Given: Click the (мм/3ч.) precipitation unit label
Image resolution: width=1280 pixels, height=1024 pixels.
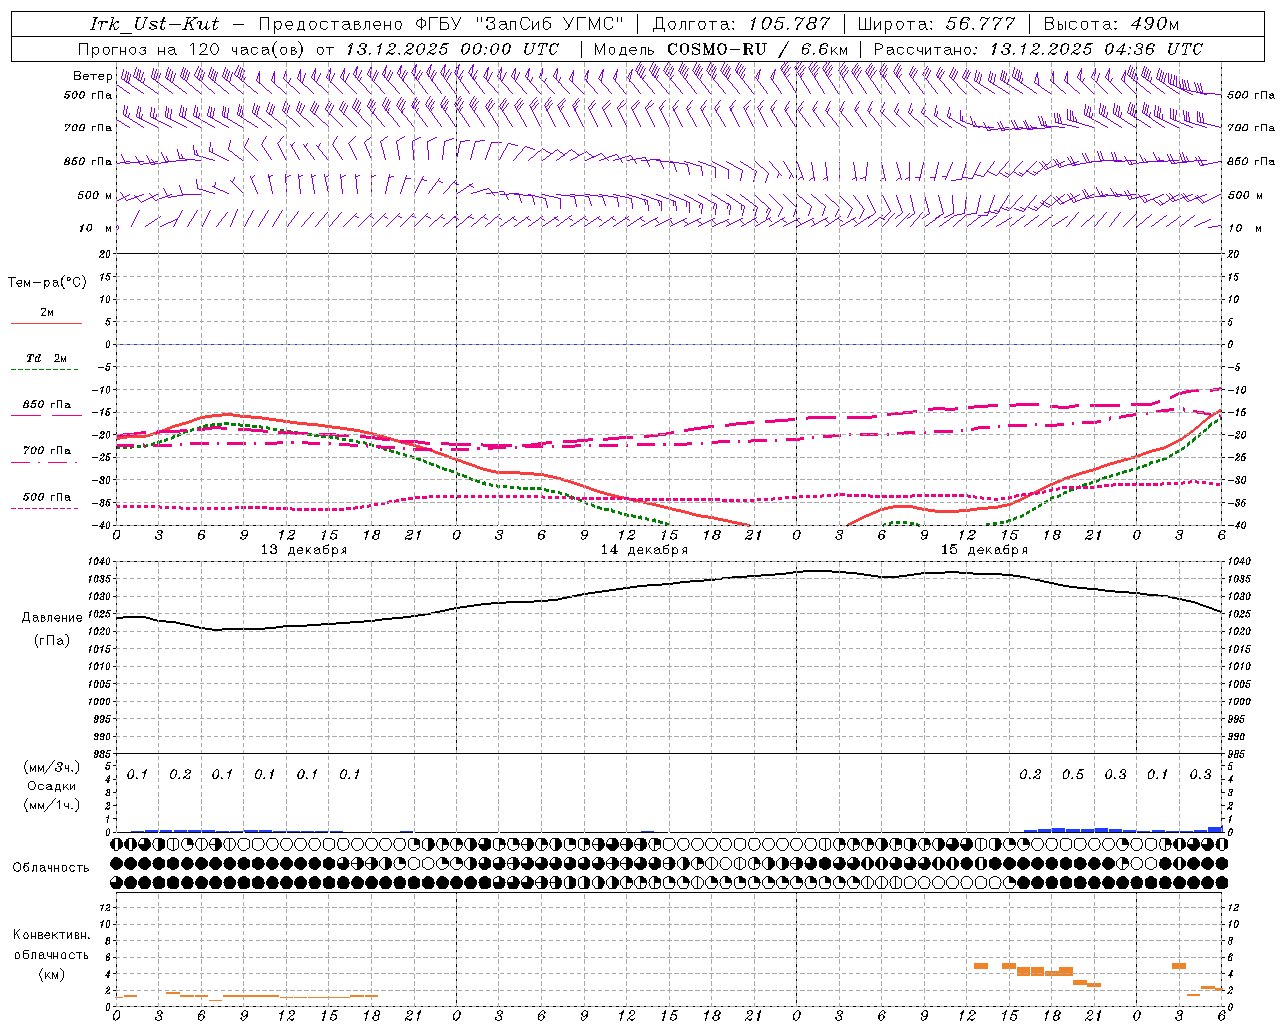Looking at the screenshot, I should click(x=51, y=767).
